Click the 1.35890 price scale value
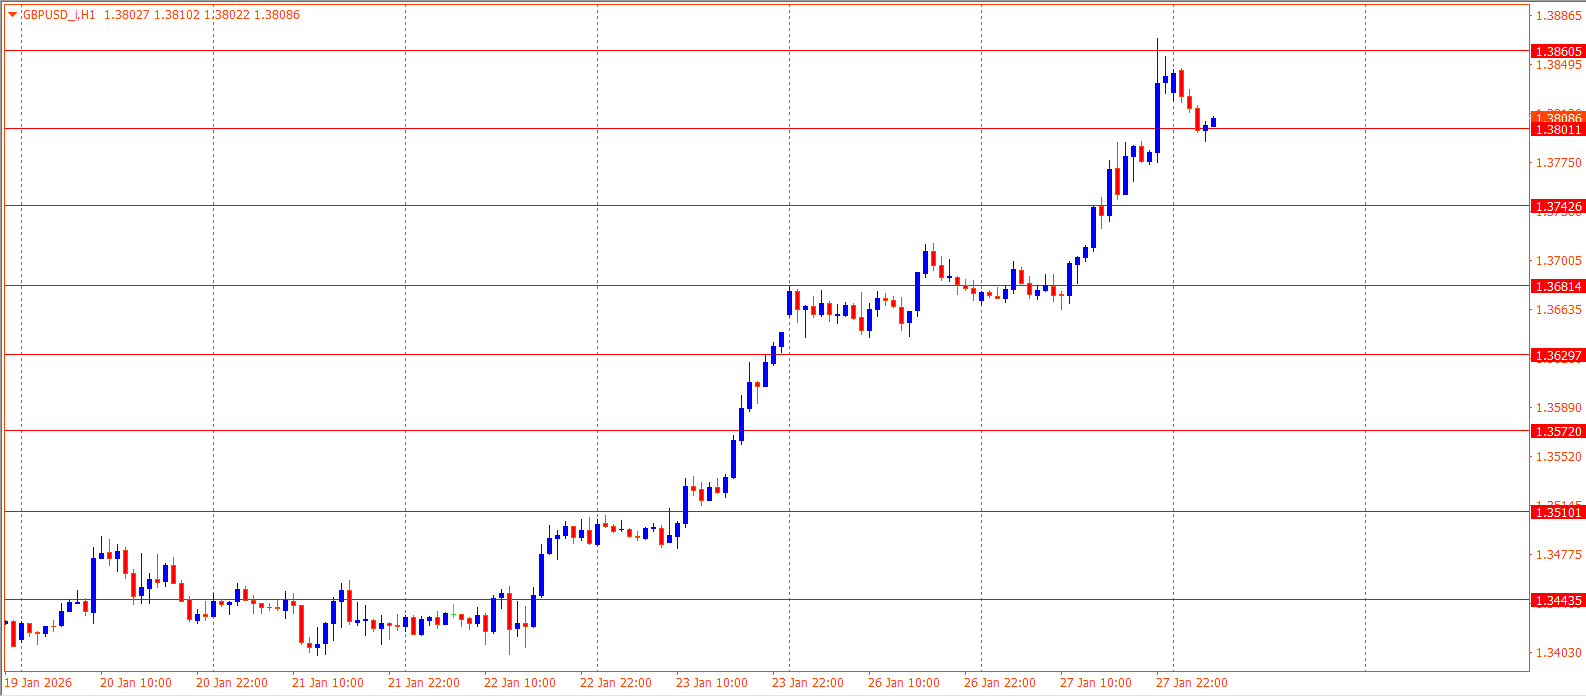 [1559, 408]
